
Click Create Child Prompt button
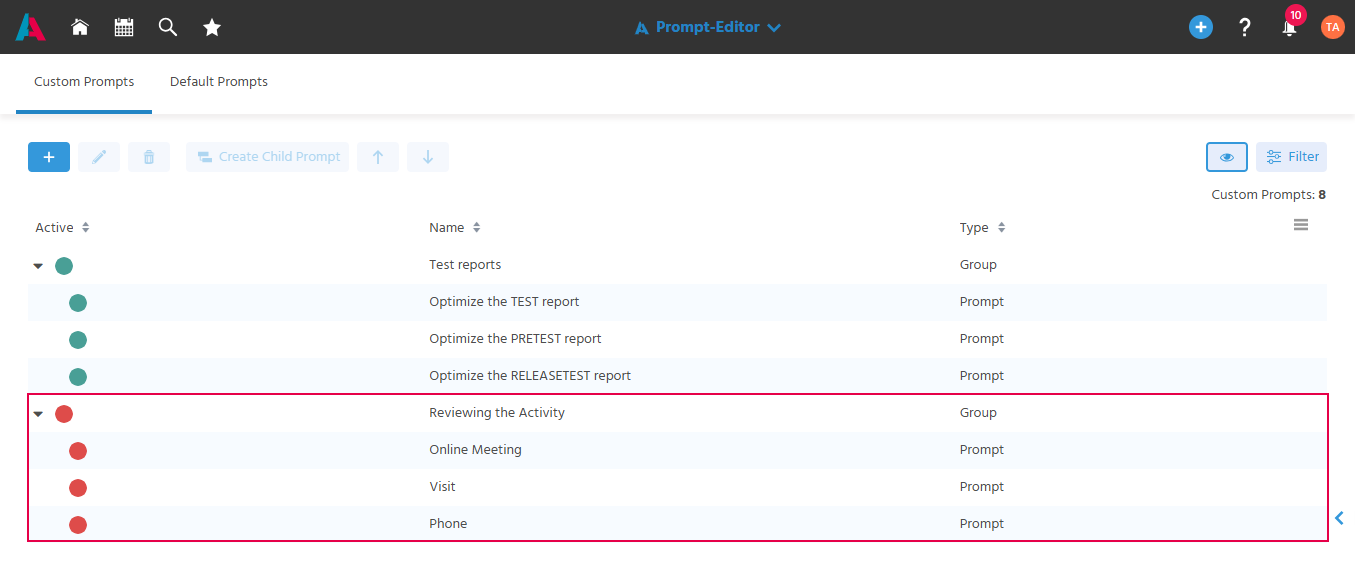point(267,157)
